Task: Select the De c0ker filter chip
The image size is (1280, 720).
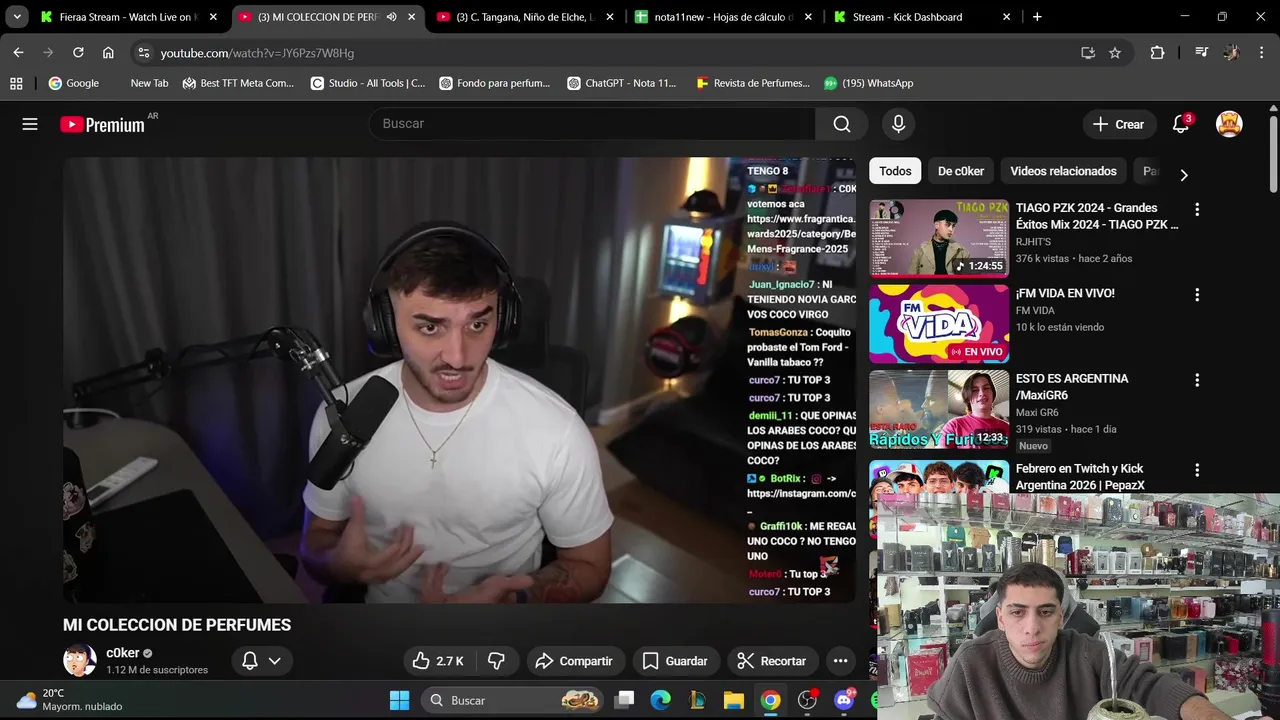Action: click(x=961, y=171)
